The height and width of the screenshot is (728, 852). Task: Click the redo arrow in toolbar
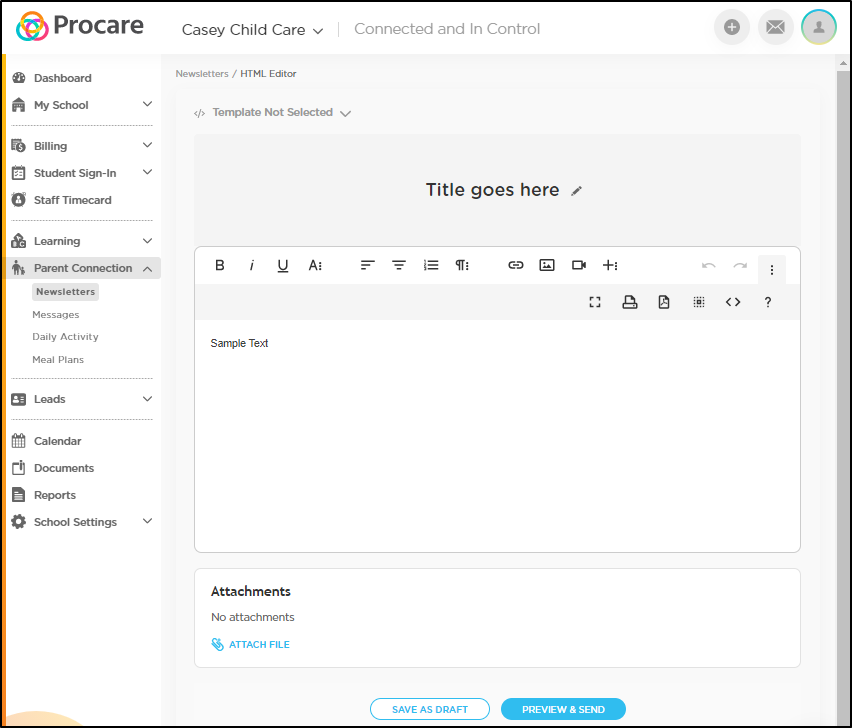coord(740,266)
